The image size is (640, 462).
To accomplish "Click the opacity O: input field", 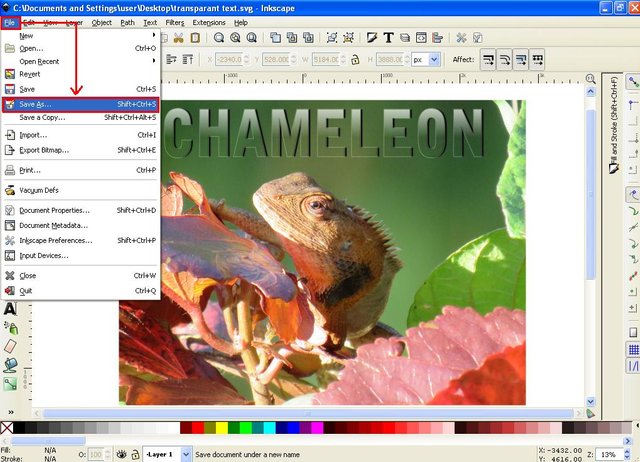I will pyautogui.click(x=96, y=454).
